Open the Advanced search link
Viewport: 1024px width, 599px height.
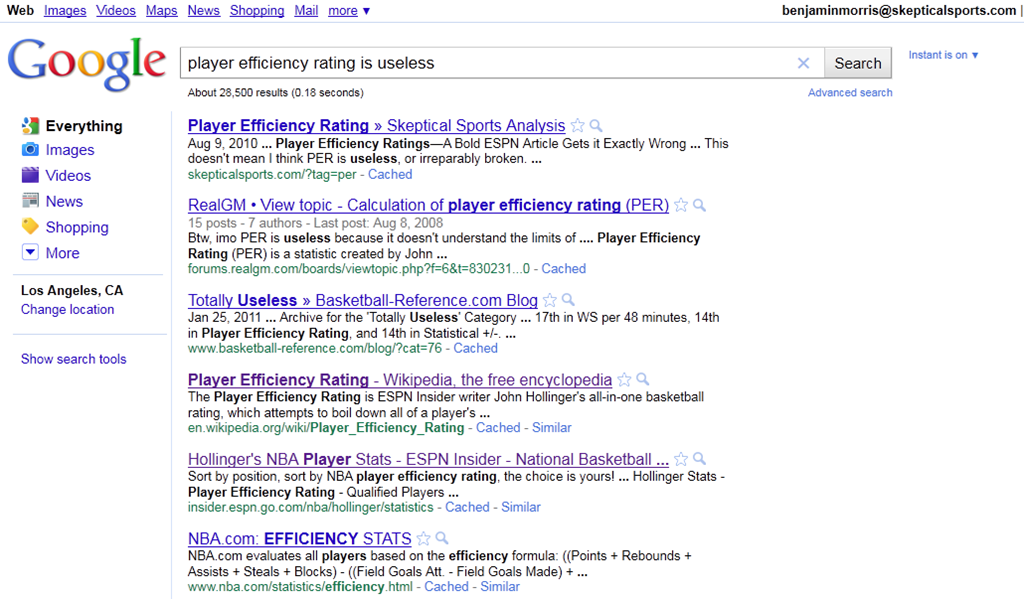(850, 93)
